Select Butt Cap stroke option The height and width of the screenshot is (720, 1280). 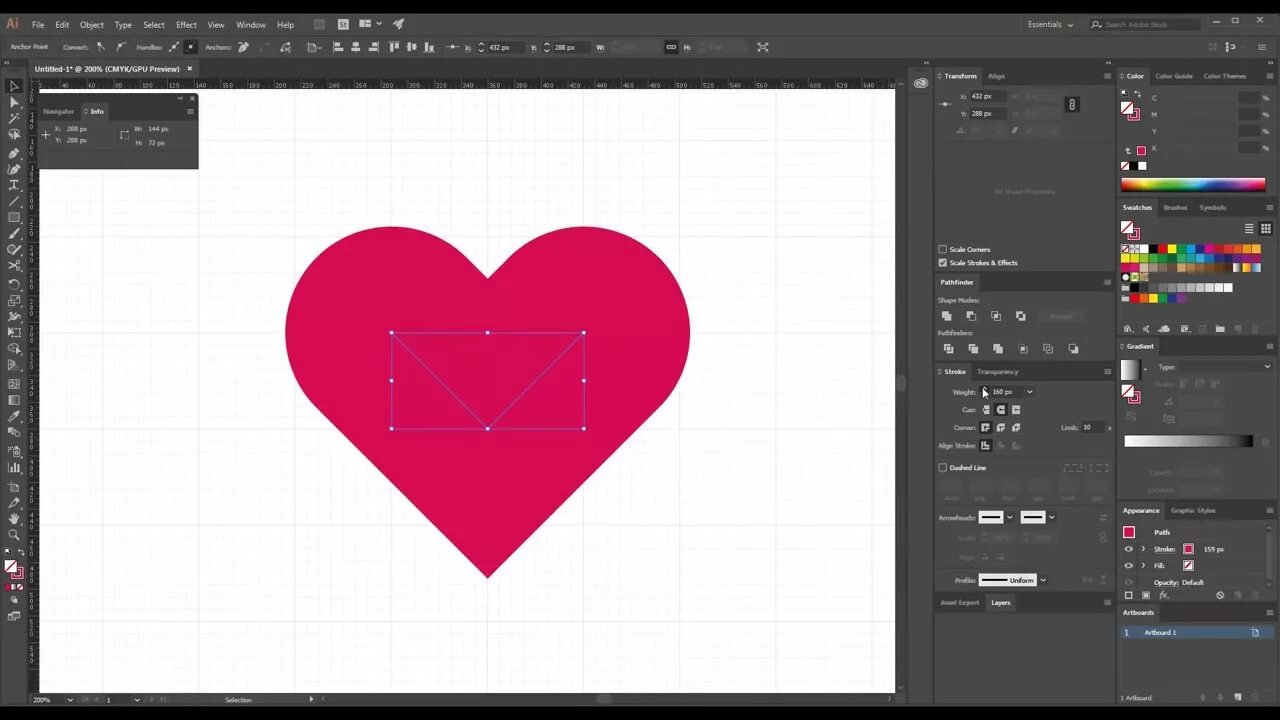[986, 410]
